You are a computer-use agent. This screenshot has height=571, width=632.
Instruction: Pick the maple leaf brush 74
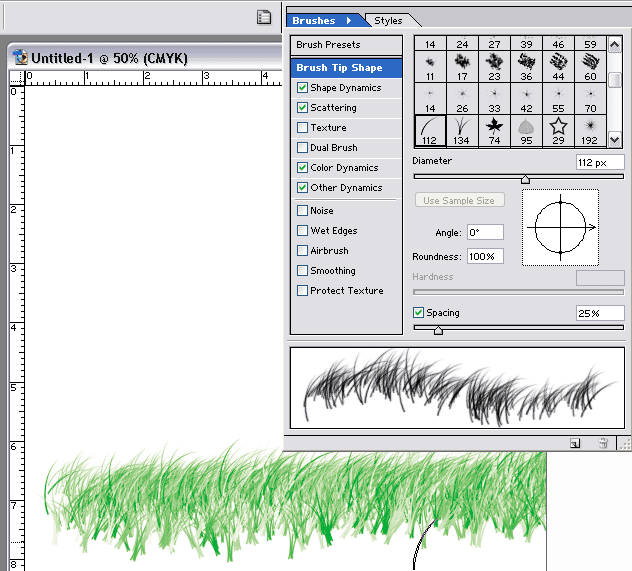494,131
